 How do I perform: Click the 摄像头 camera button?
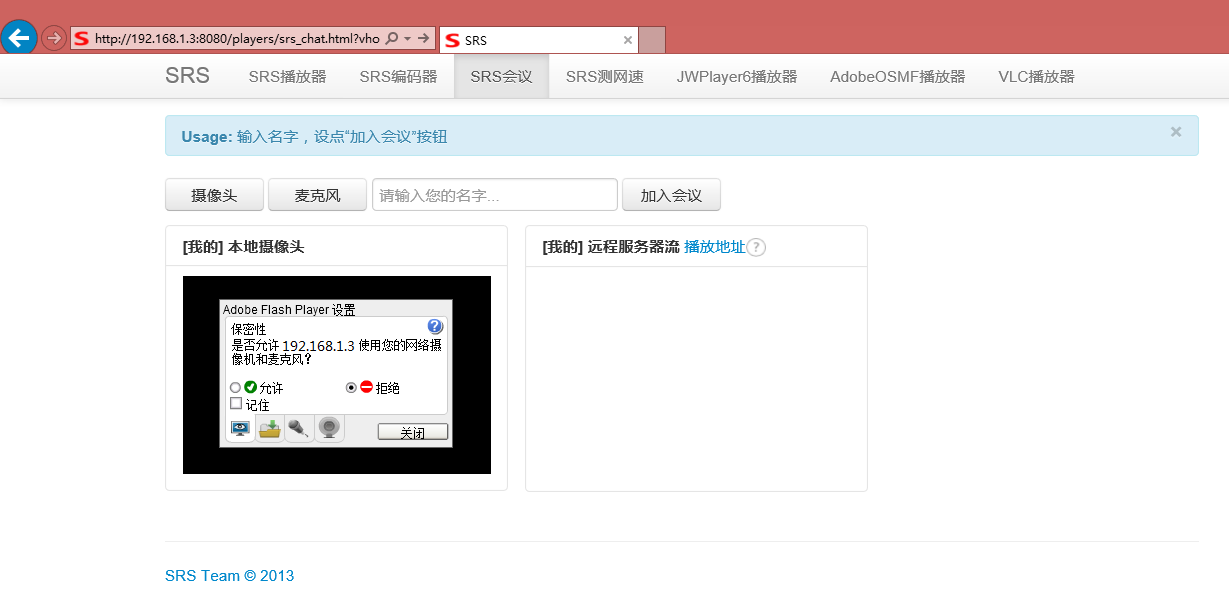pyautogui.click(x=214, y=195)
